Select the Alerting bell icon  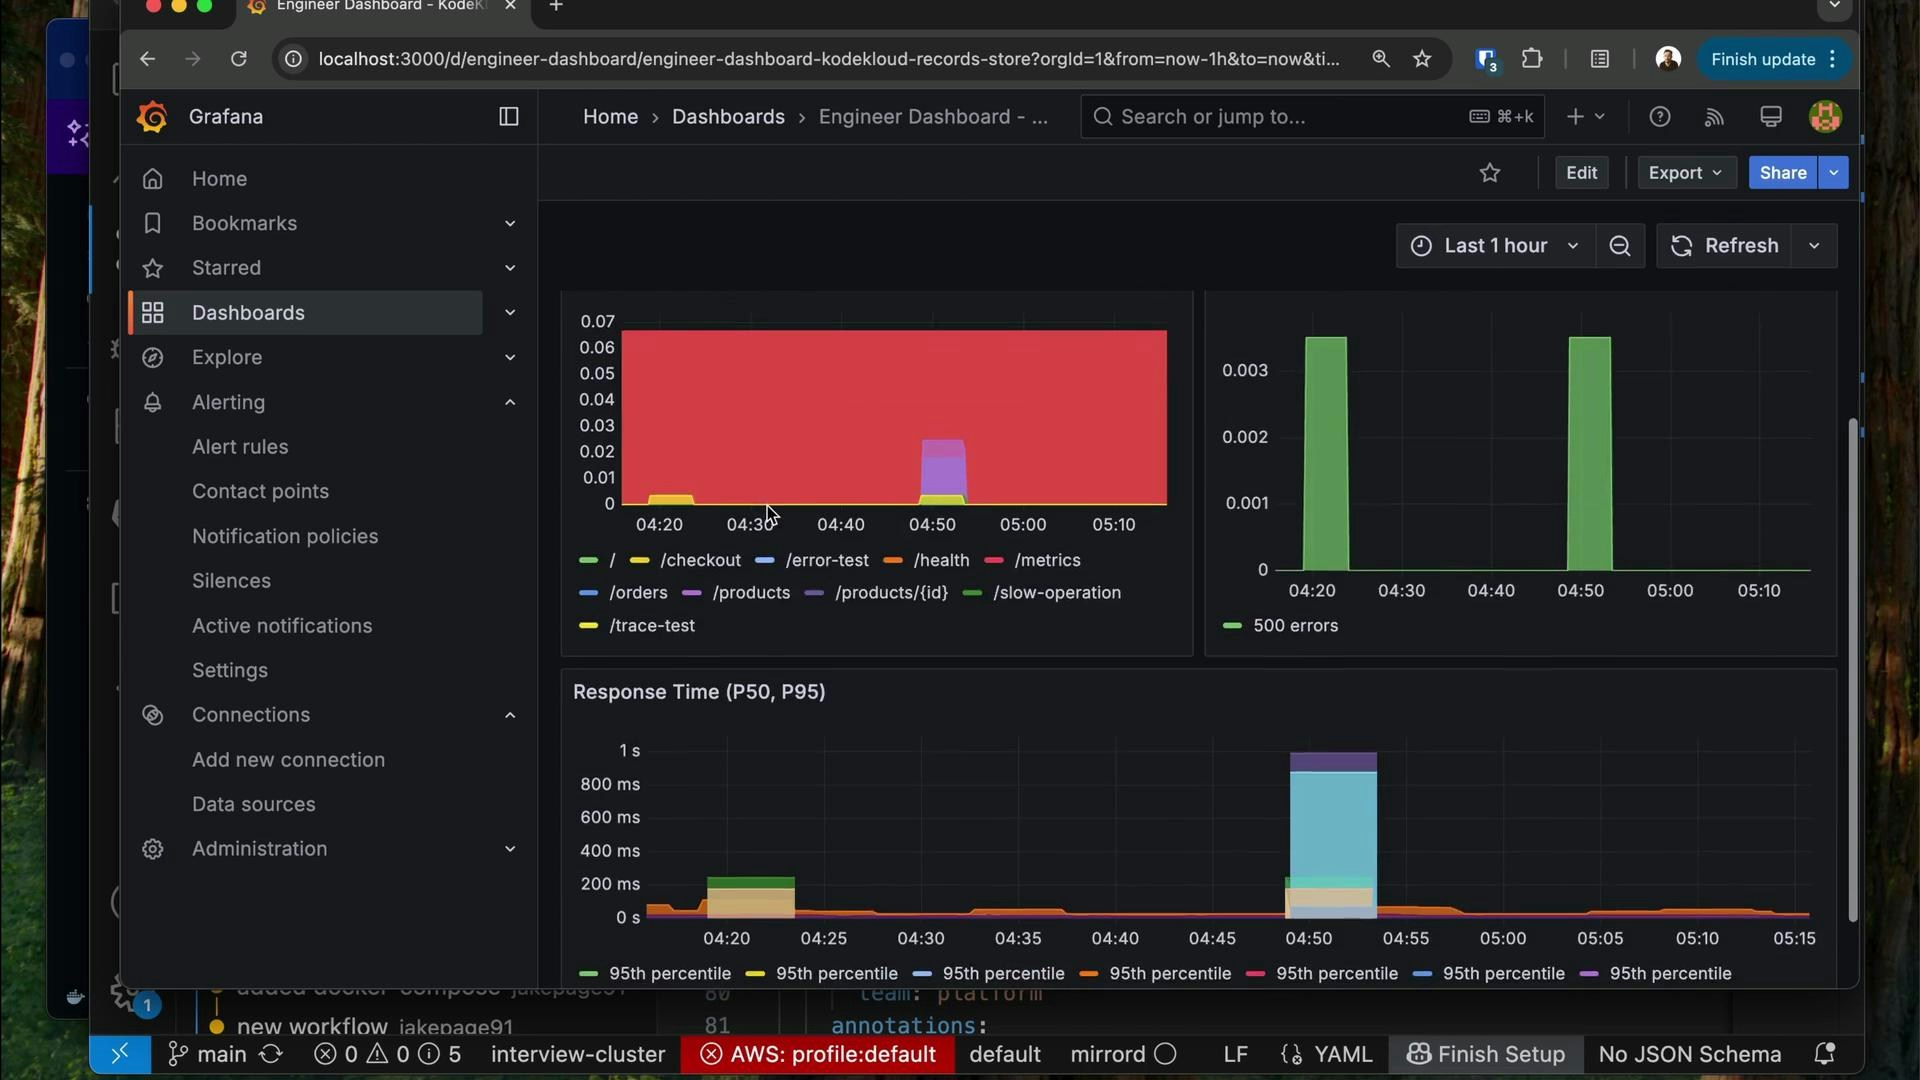pos(152,402)
